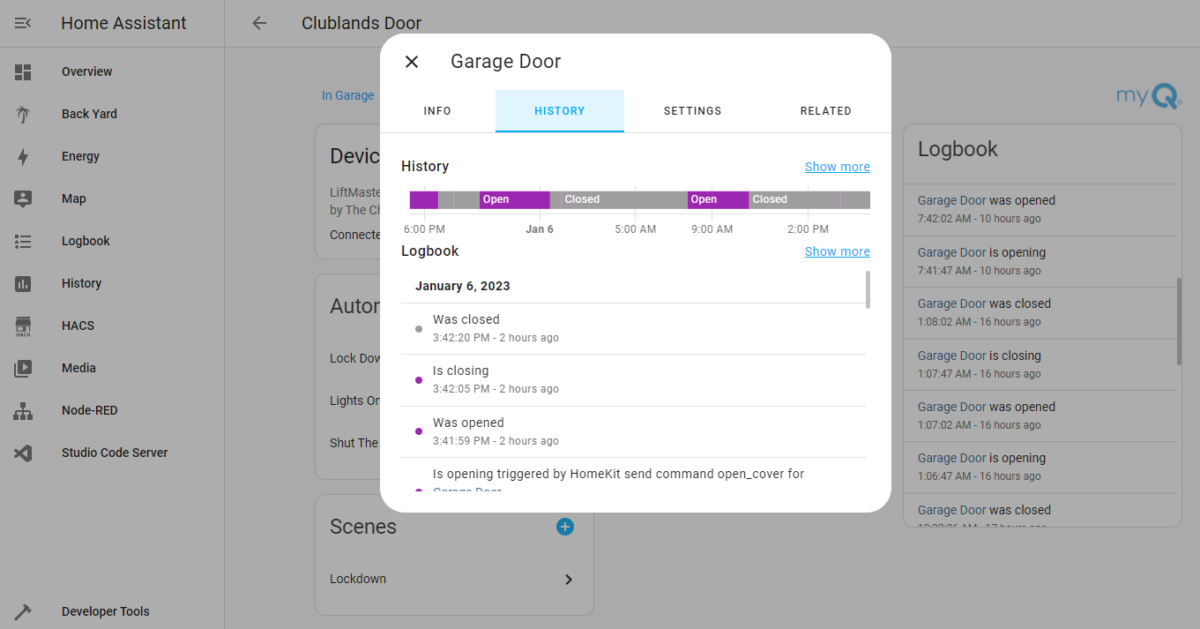The image size is (1200, 629).
Task: Switch to the SETTINGS tab
Action: tap(692, 111)
